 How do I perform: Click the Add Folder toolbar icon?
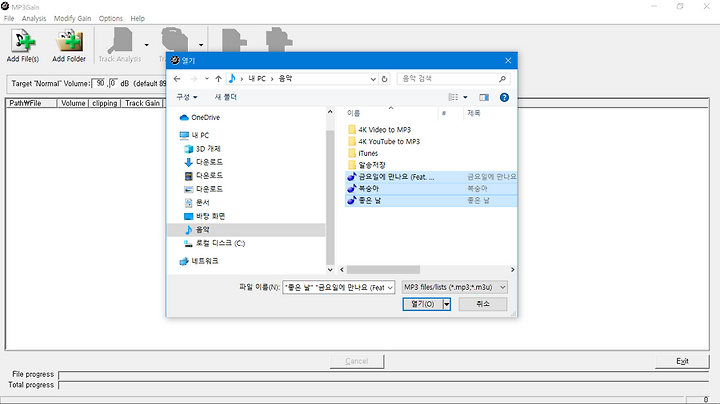[x=69, y=45]
